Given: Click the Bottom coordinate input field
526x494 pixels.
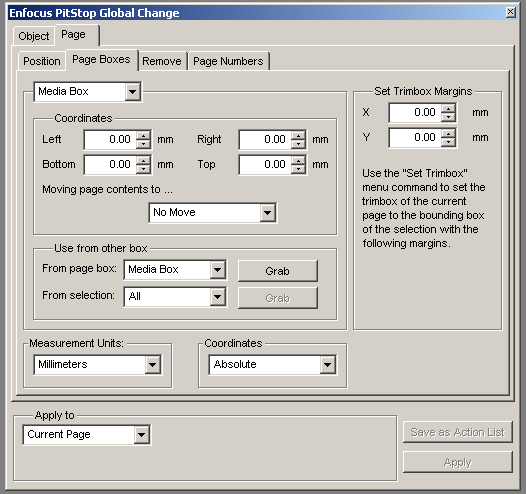Looking at the screenshot, I should coord(111,165).
